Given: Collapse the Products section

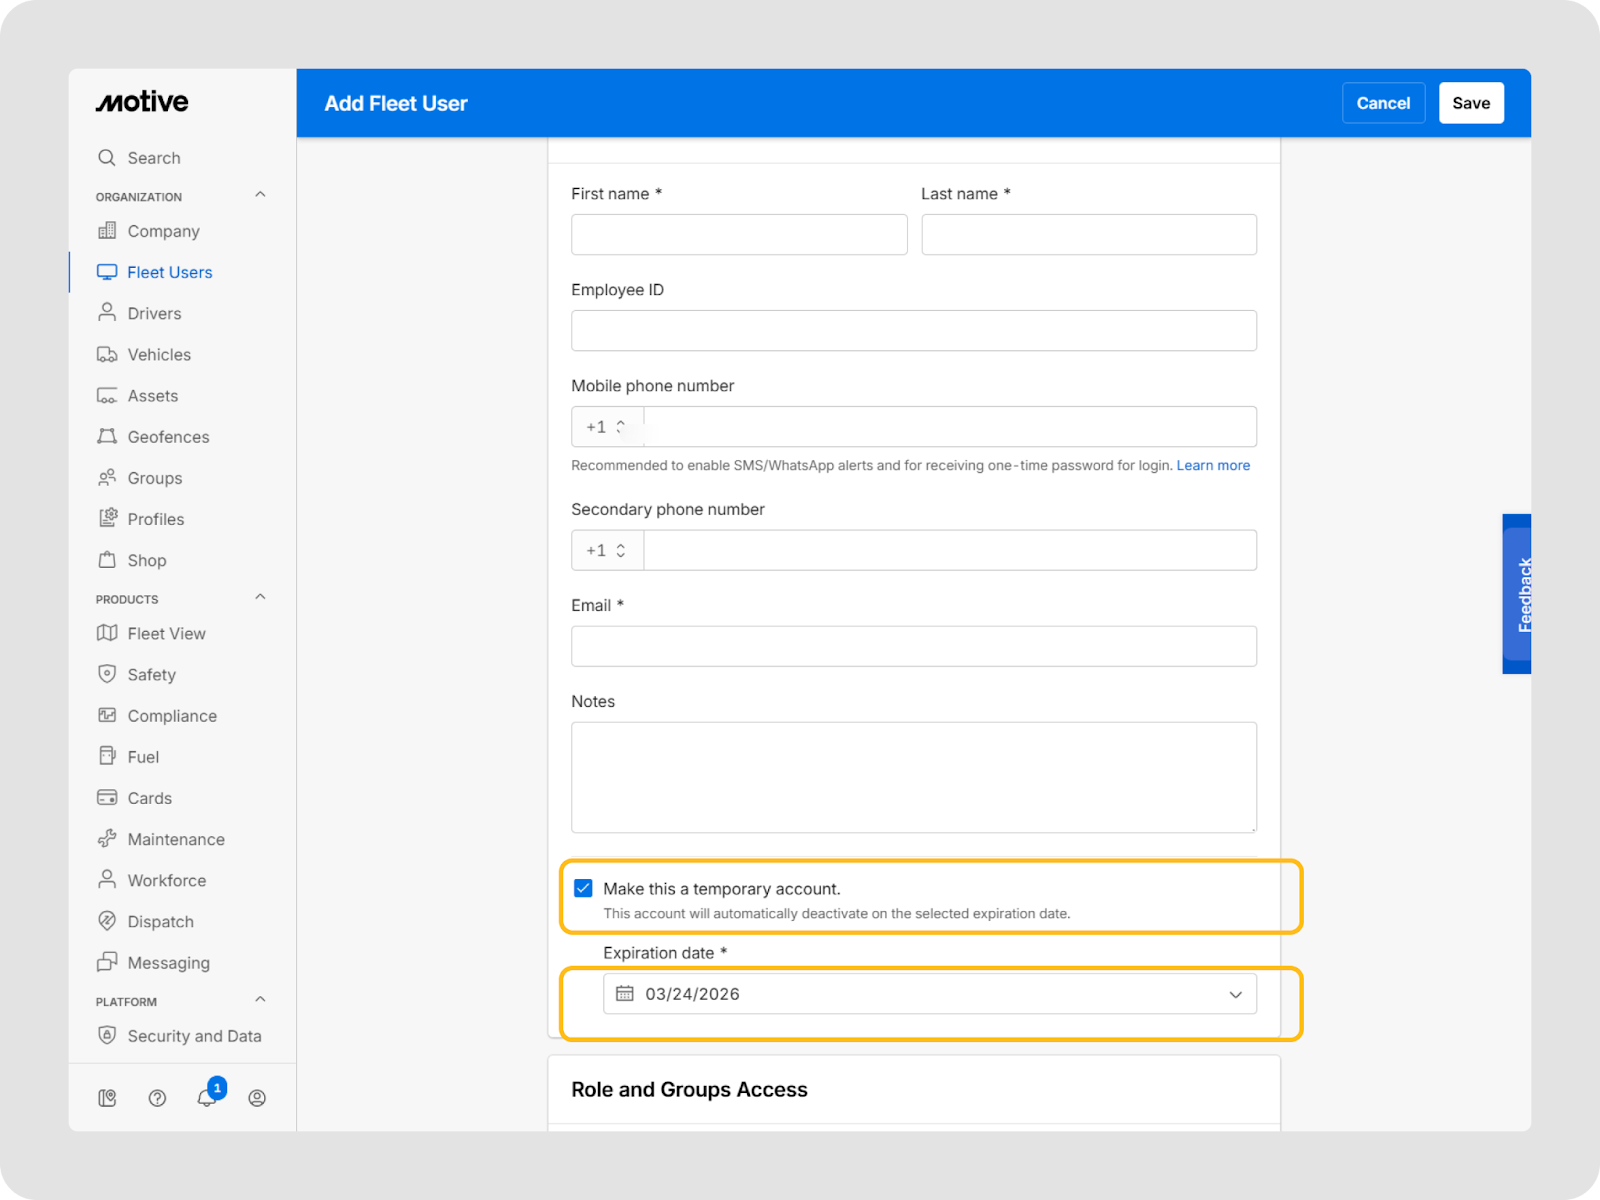Looking at the screenshot, I should [x=260, y=598].
